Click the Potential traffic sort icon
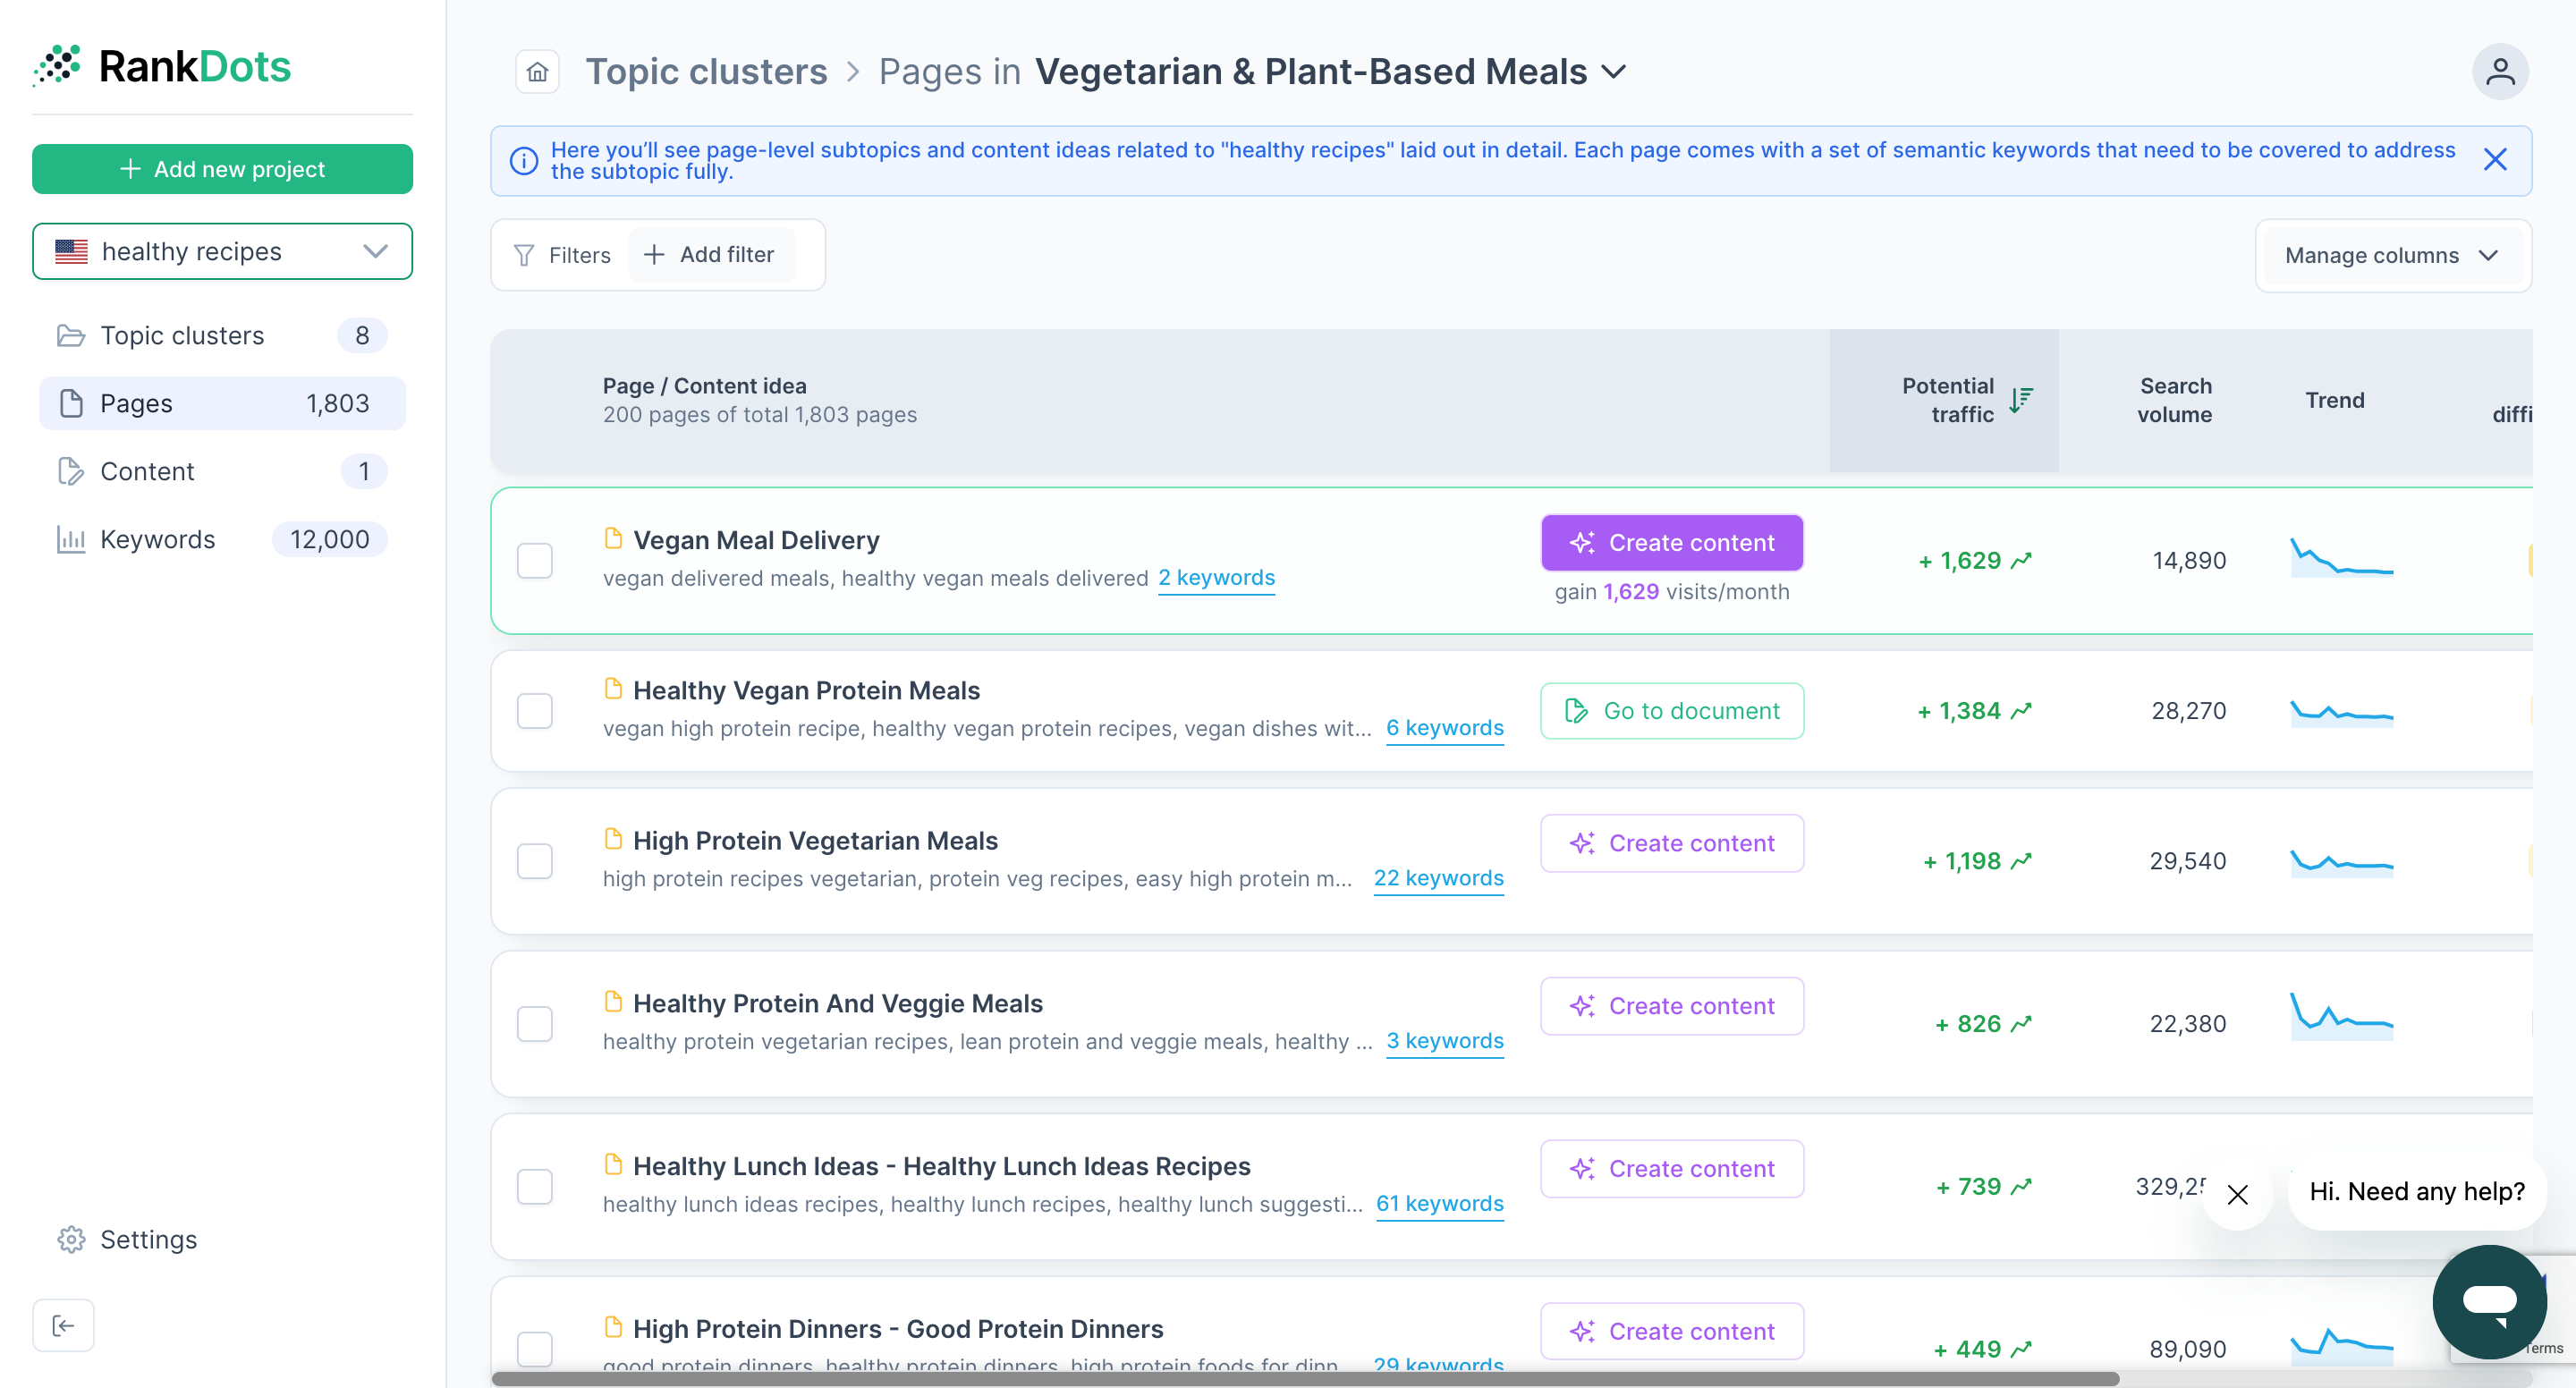 [2020, 400]
